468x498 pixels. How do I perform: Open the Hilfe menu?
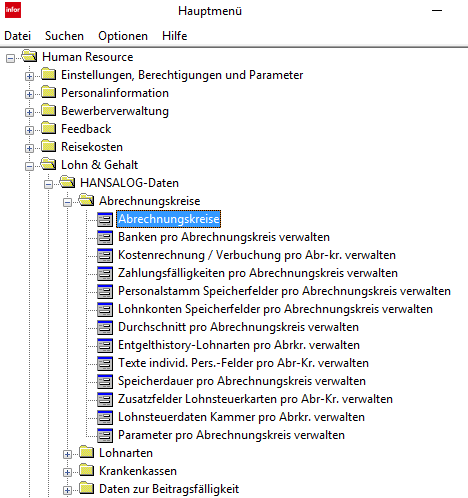click(175, 36)
